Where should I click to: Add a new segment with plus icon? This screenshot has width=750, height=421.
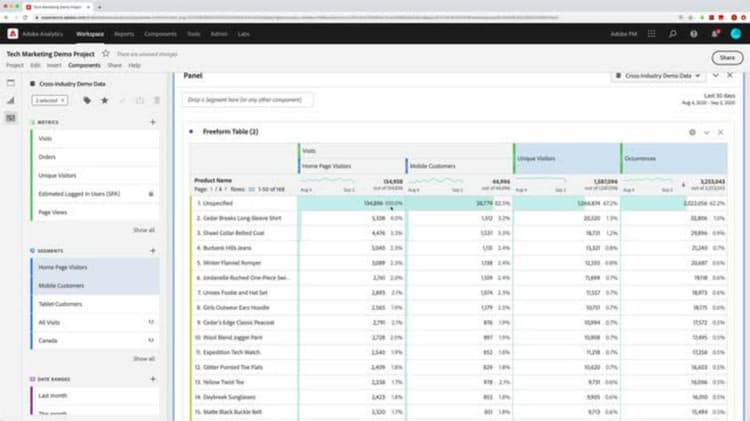click(x=153, y=251)
